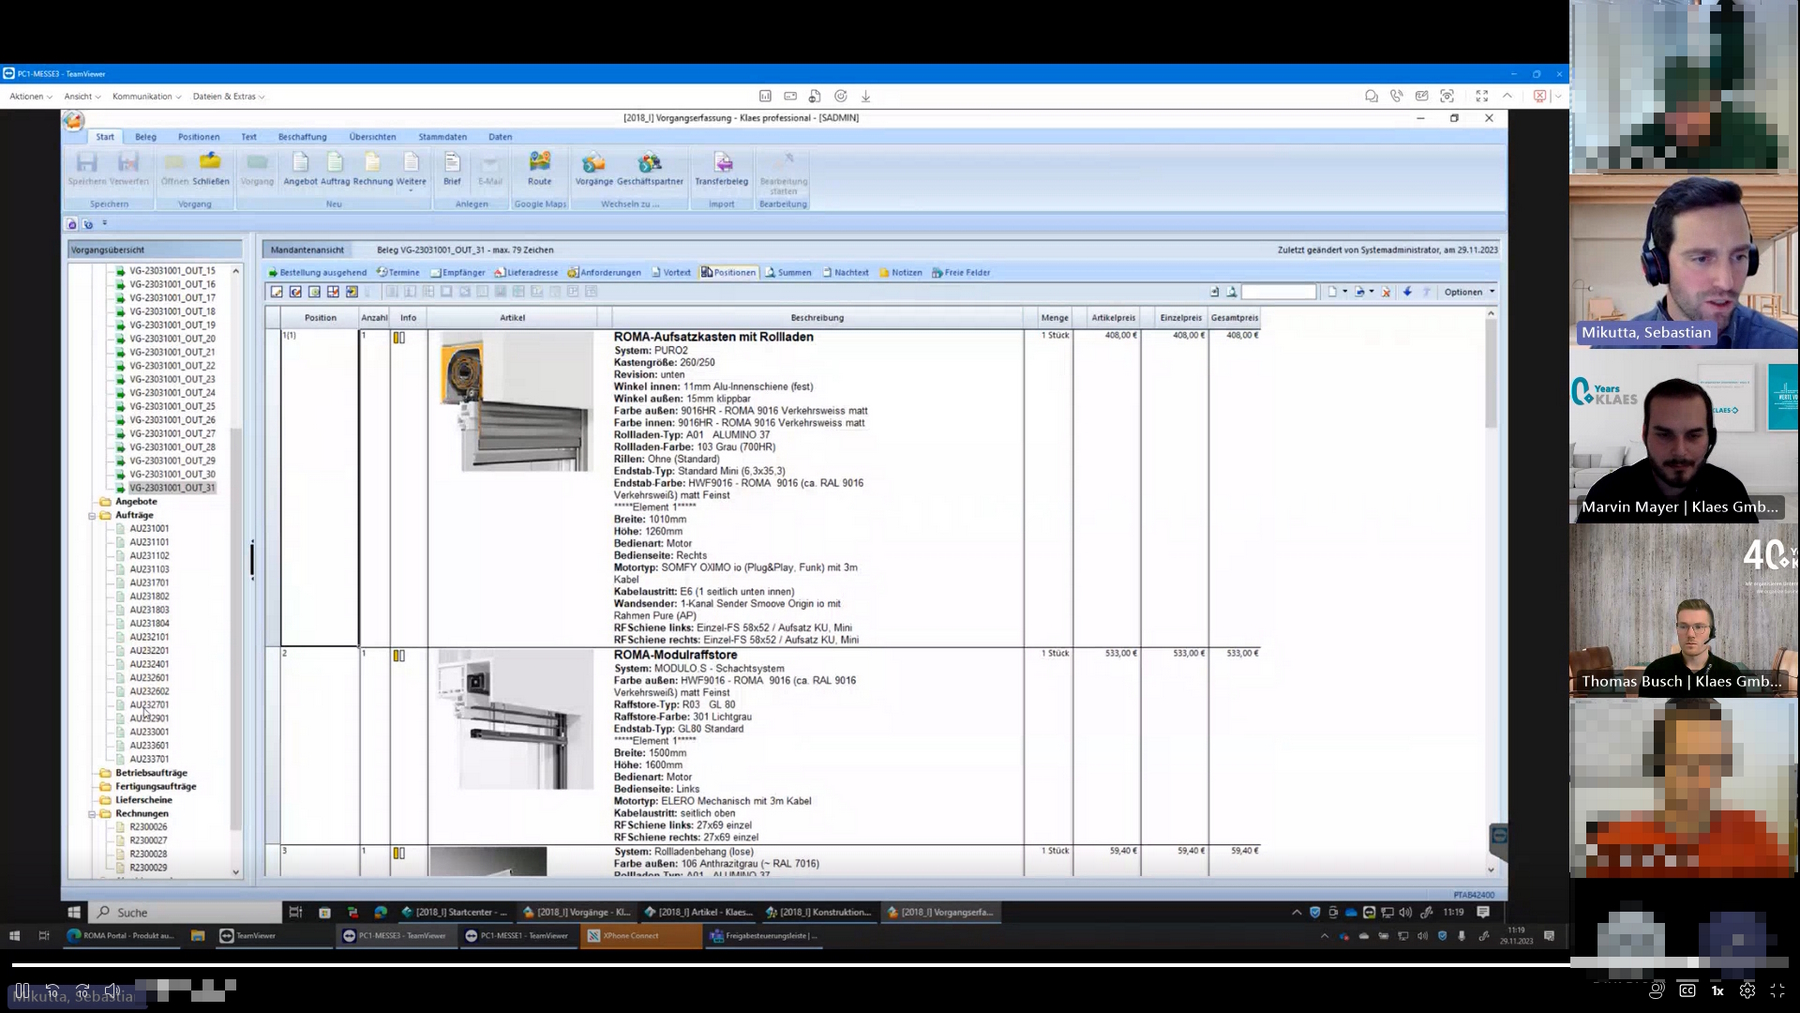Open the Notizen section
Screen dimensions: 1800x1013
[901, 272]
